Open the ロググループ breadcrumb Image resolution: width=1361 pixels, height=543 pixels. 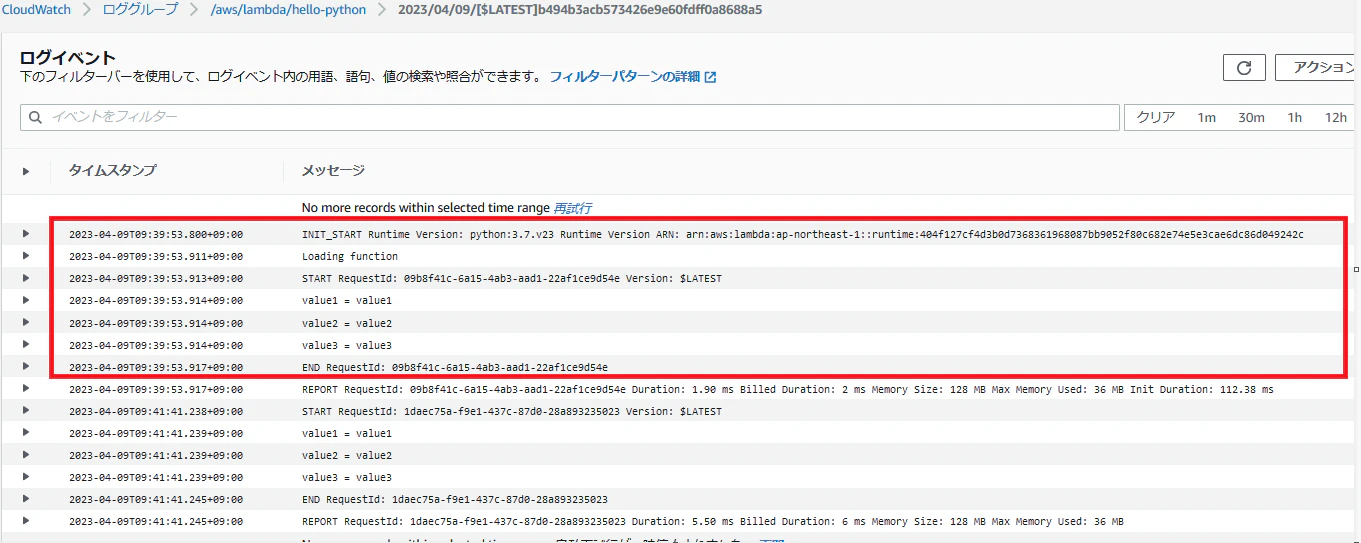(139, 9)
